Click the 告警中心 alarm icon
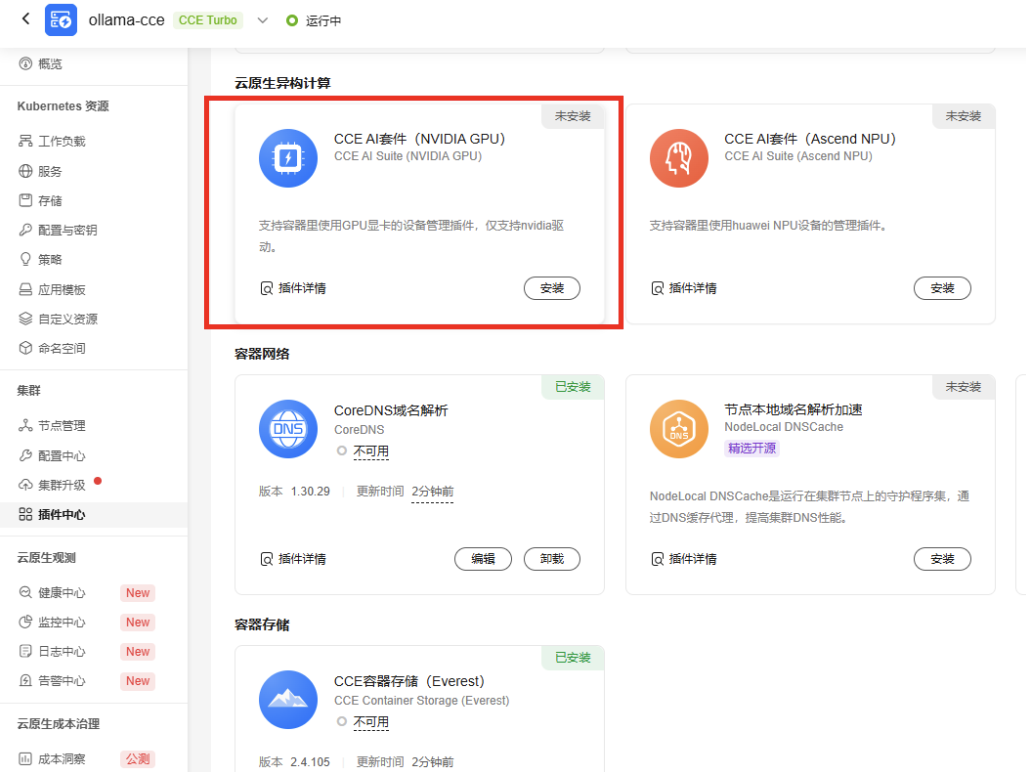Viewport: 1026px width, 772px height. pyautogui.click(x=26, y=680)
